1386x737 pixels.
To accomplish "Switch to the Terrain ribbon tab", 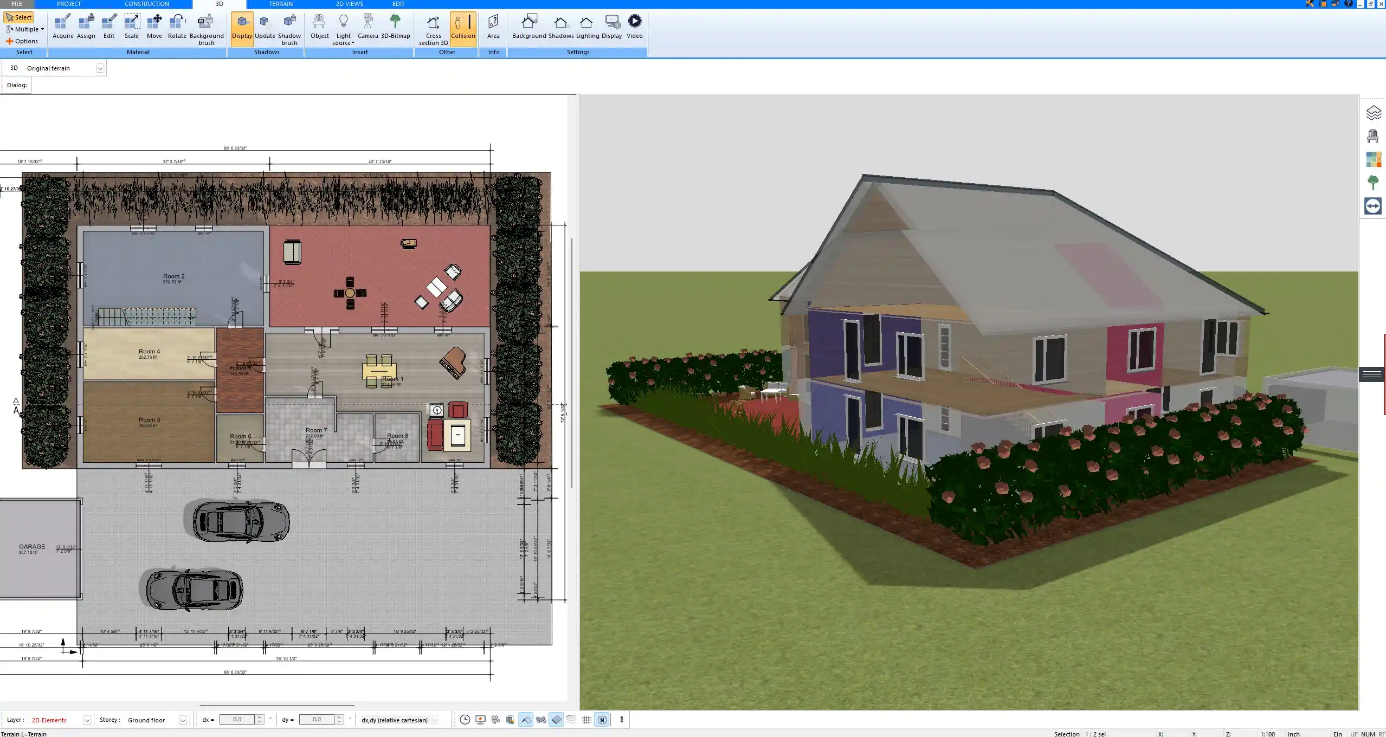I will tap(281, 4).
